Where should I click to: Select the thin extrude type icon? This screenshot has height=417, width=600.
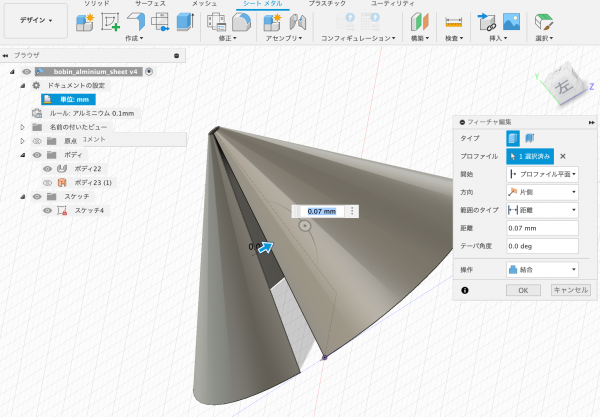(x=528, y=139)
